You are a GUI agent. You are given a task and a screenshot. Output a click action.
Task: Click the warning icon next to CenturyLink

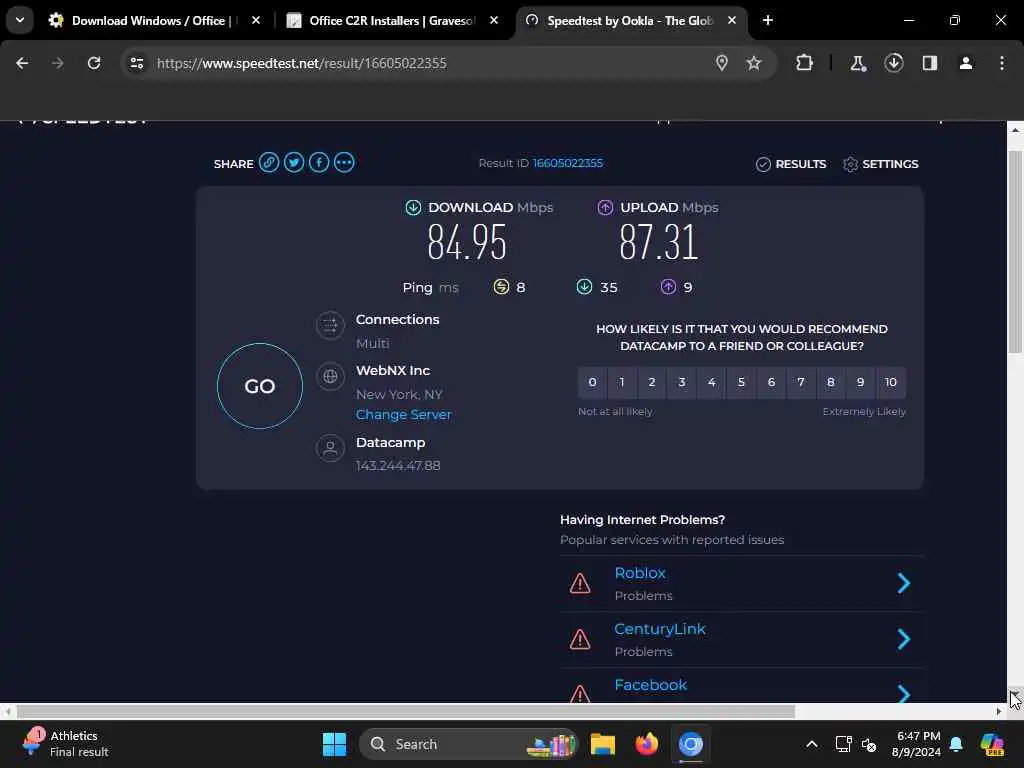coord(580,639)
